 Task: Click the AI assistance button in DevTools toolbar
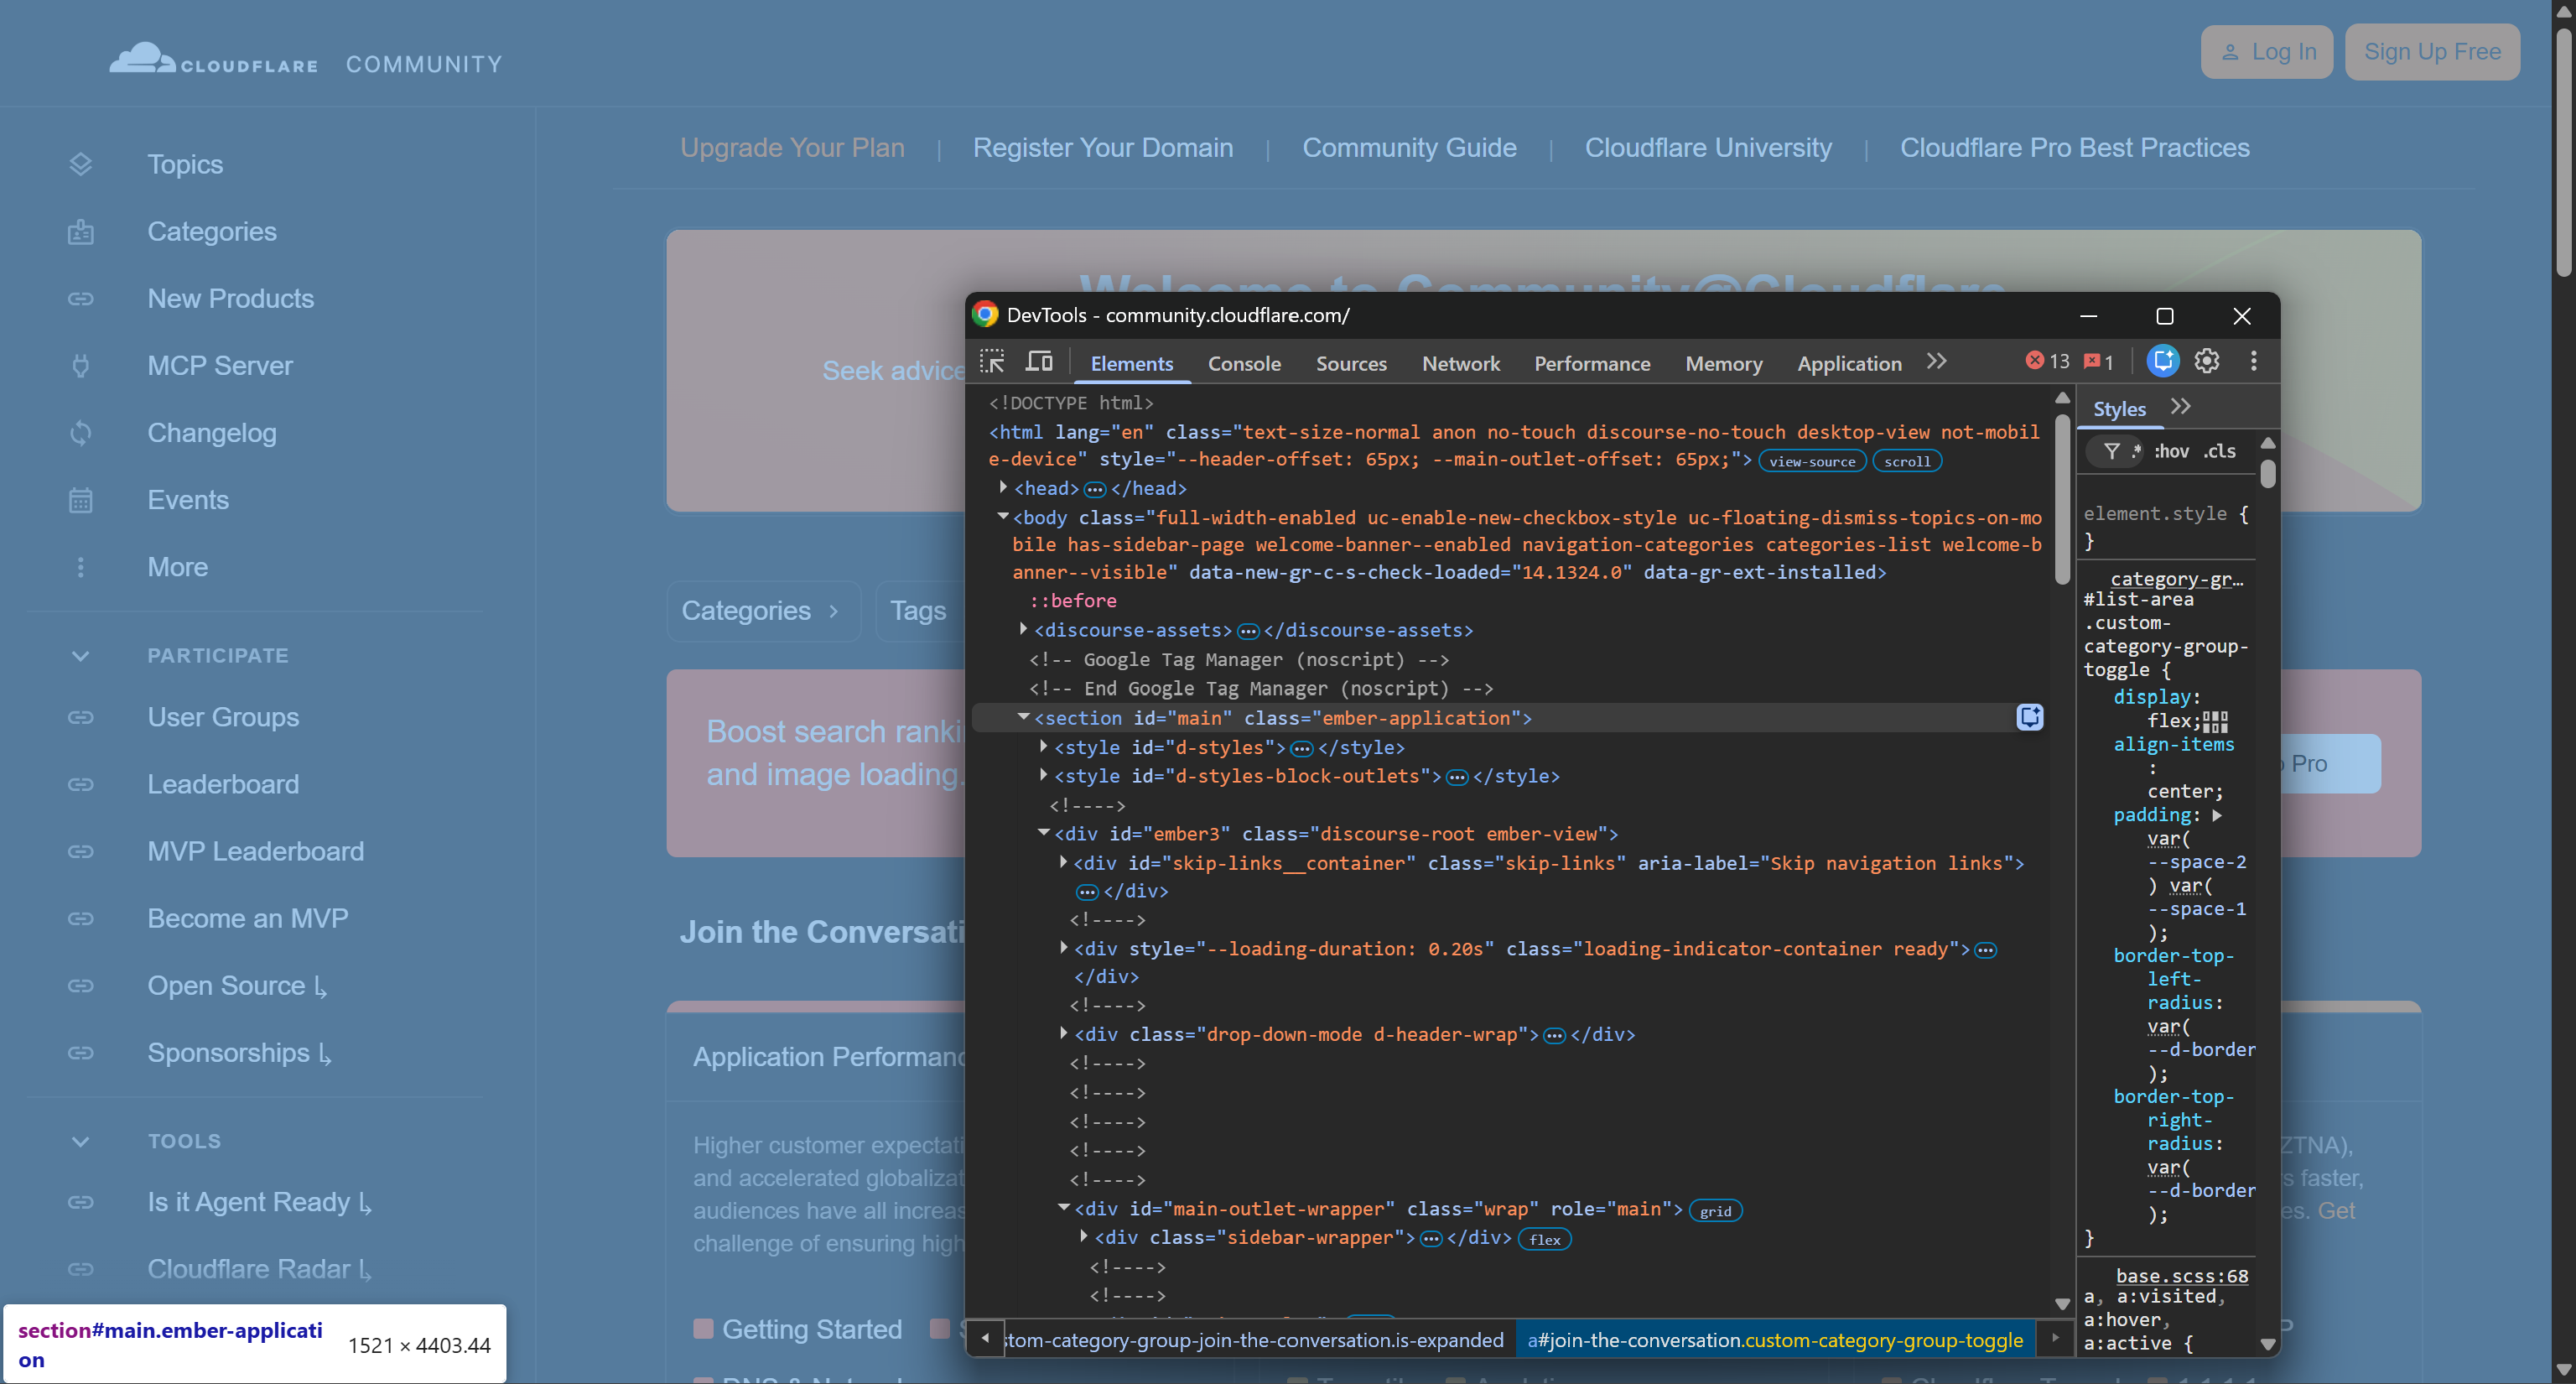(x=2162, y=361)
